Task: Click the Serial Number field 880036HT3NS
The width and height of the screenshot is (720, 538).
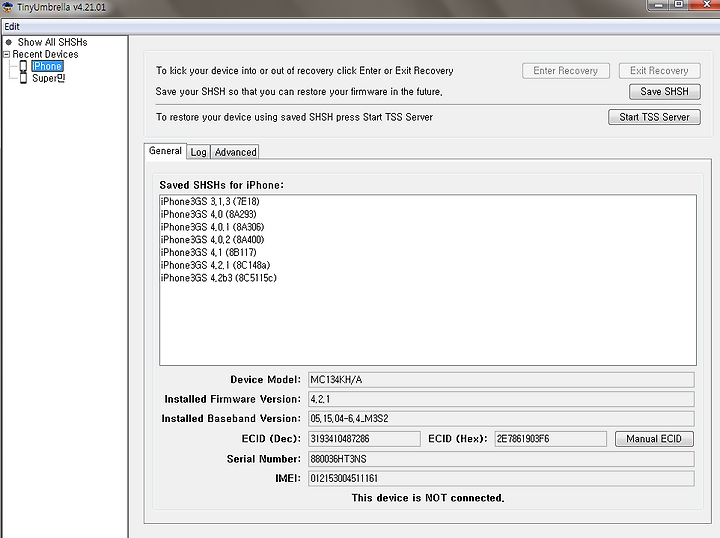Action: coord(501,459)
